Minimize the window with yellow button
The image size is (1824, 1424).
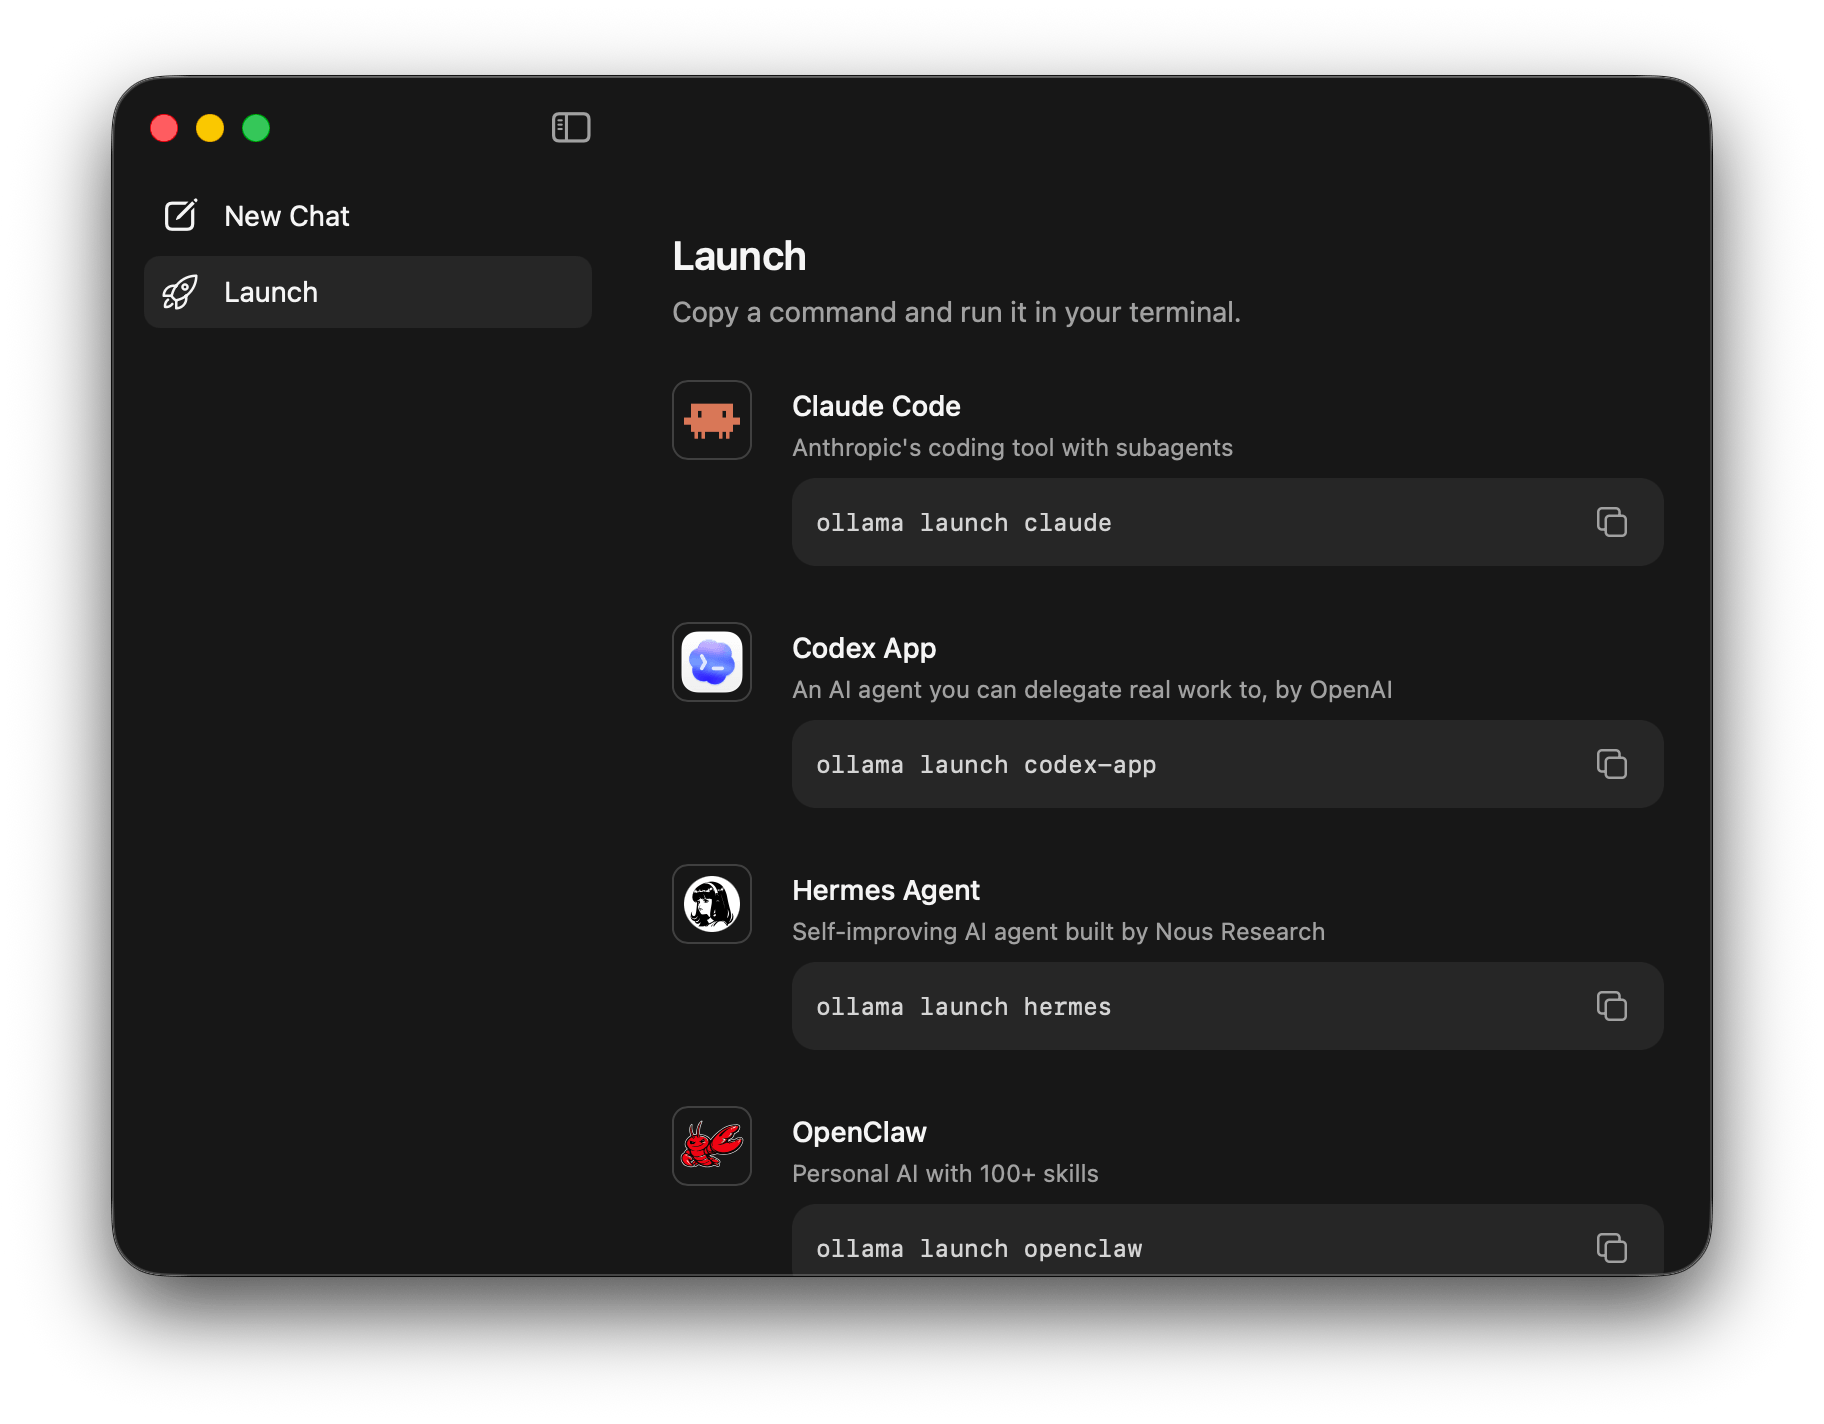210,128
